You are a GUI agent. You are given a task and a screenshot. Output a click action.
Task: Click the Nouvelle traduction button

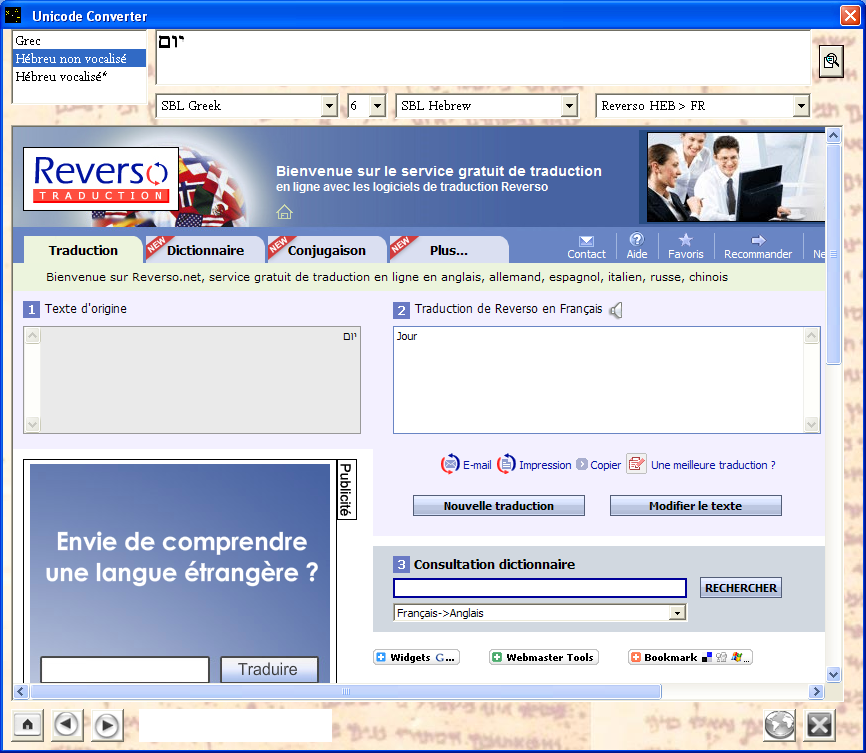pos(499,505)
